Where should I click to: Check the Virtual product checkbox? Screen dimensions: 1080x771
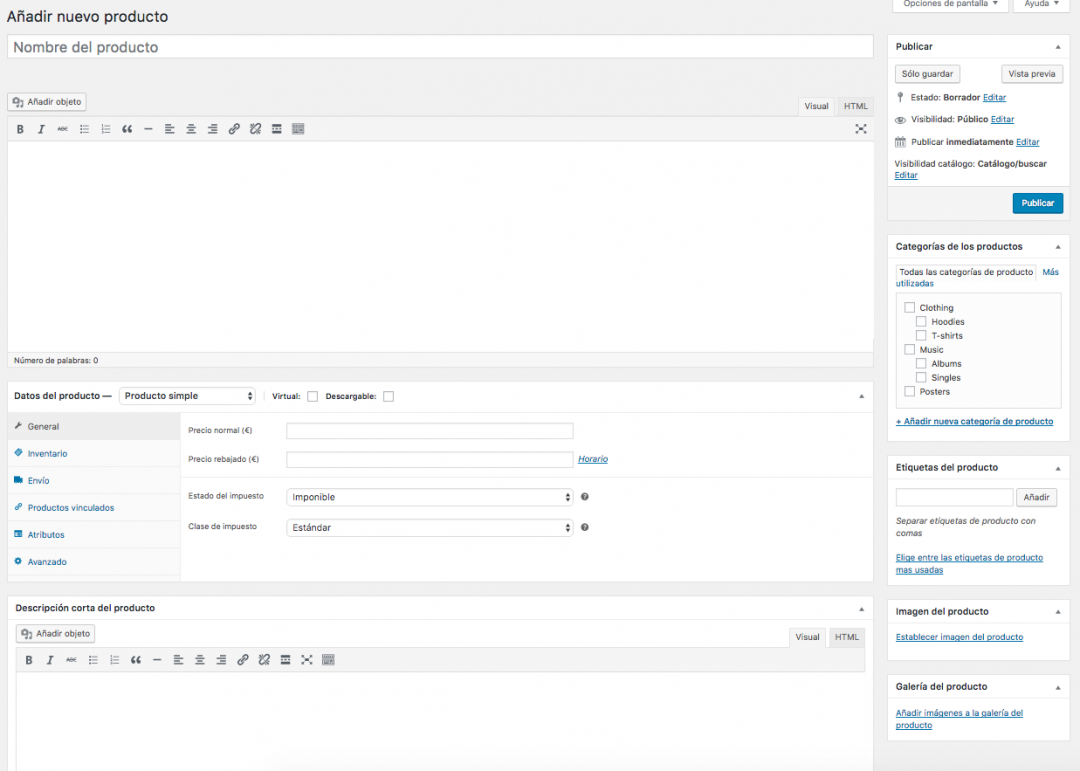(x=313, y=396)
